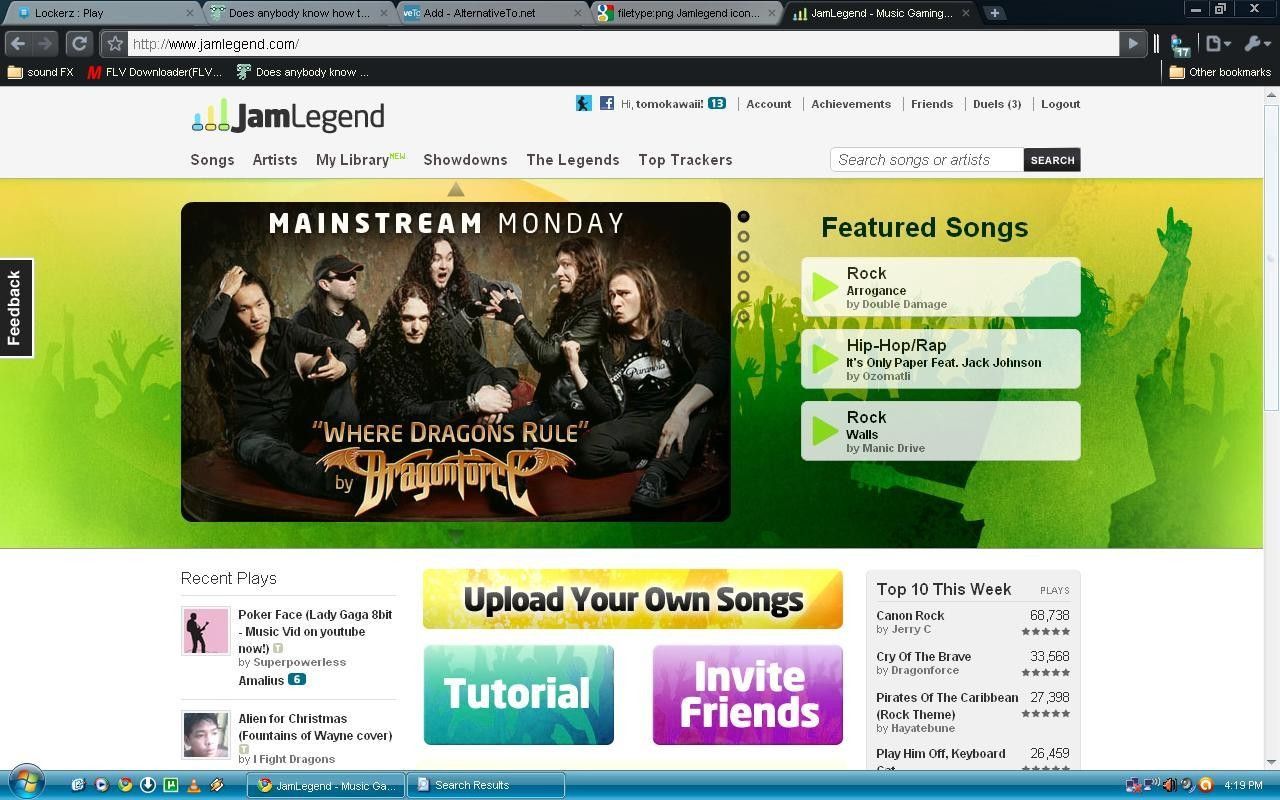The width and height of the screenshot is (1280, 800).
Task: Open the Top Trackers section
Action: click(x=685, y=160)
